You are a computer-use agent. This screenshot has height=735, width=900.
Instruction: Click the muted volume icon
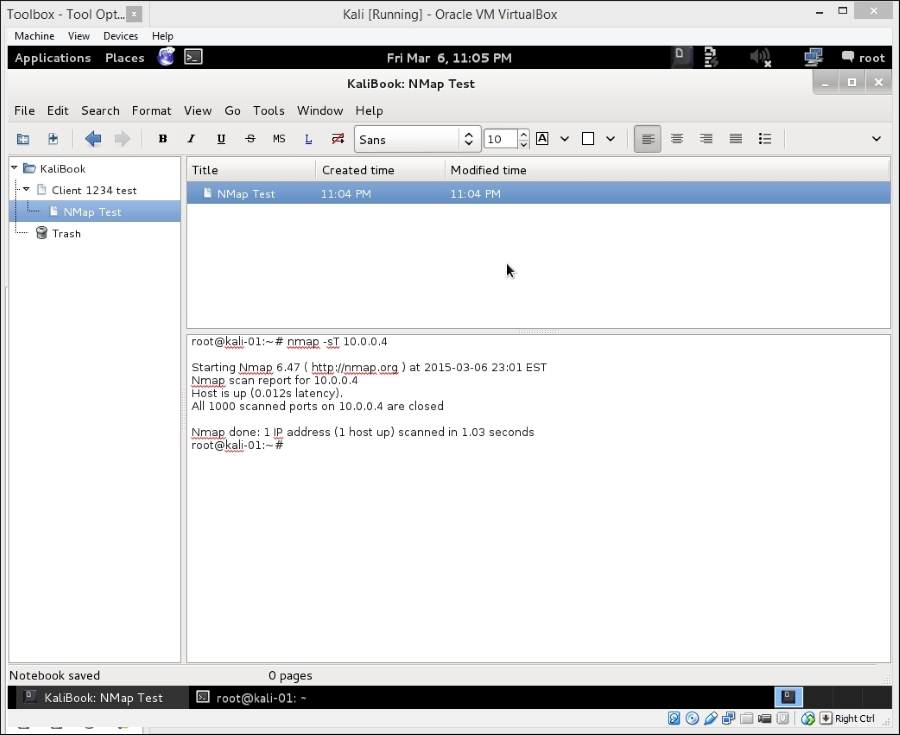click(x=760, y=57)
